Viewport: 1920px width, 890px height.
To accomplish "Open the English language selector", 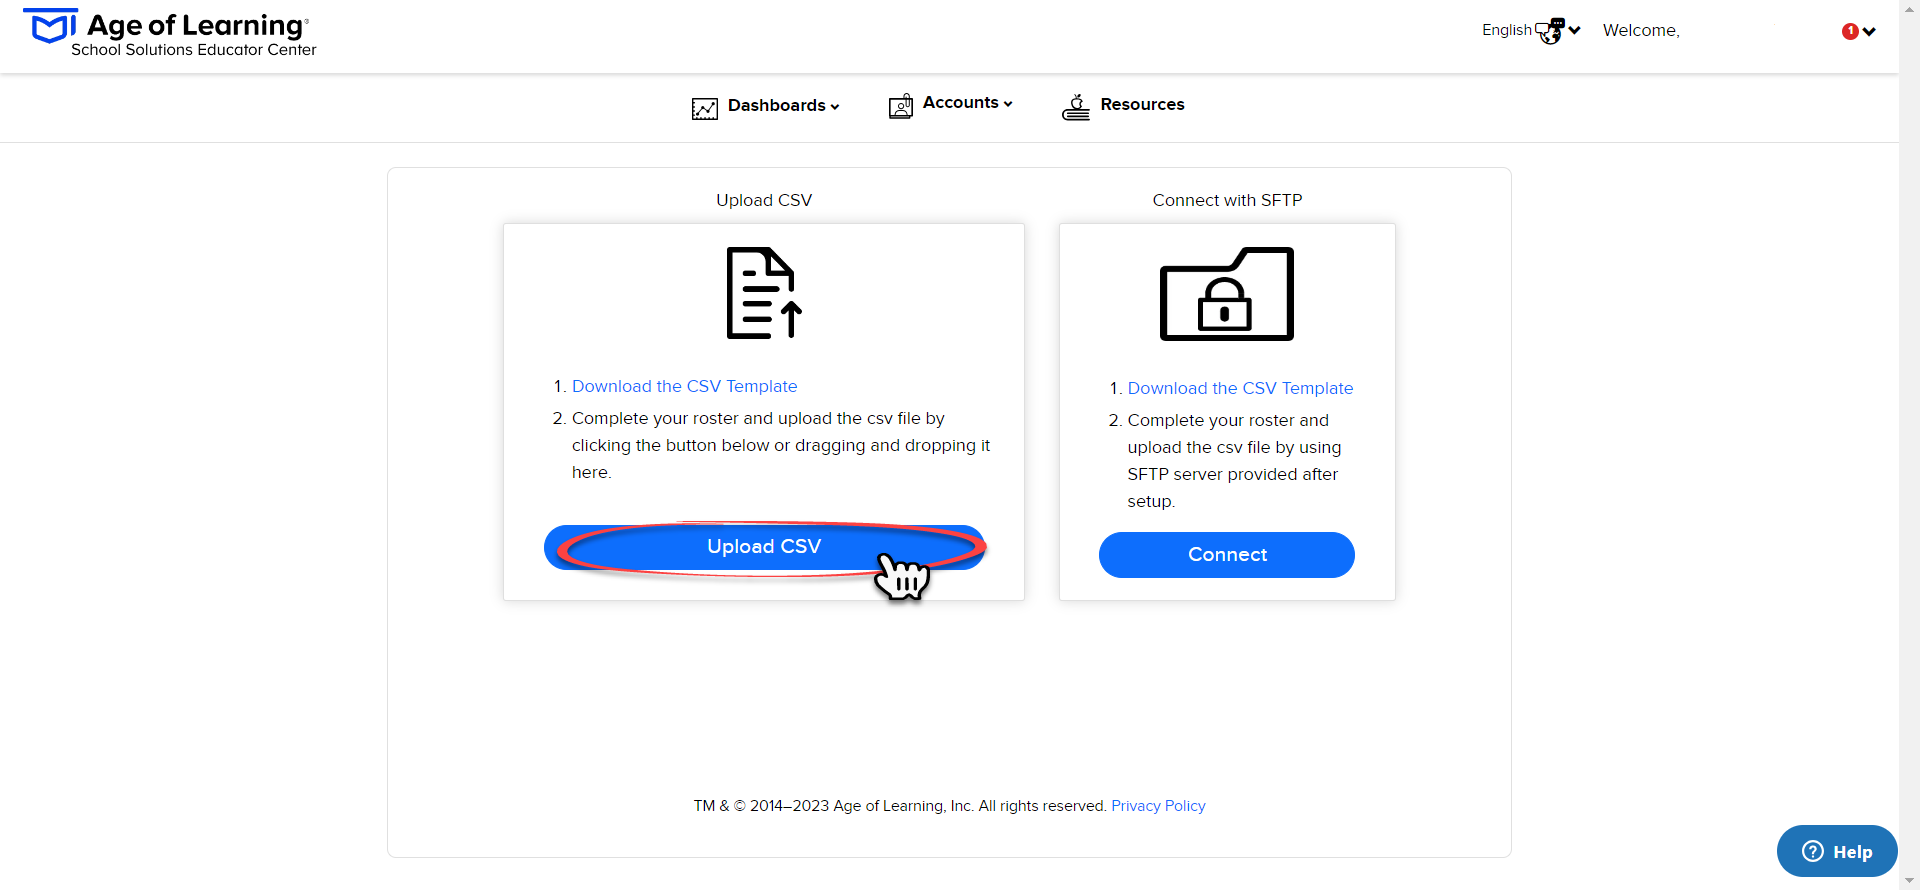I will tap(1531, 30).
